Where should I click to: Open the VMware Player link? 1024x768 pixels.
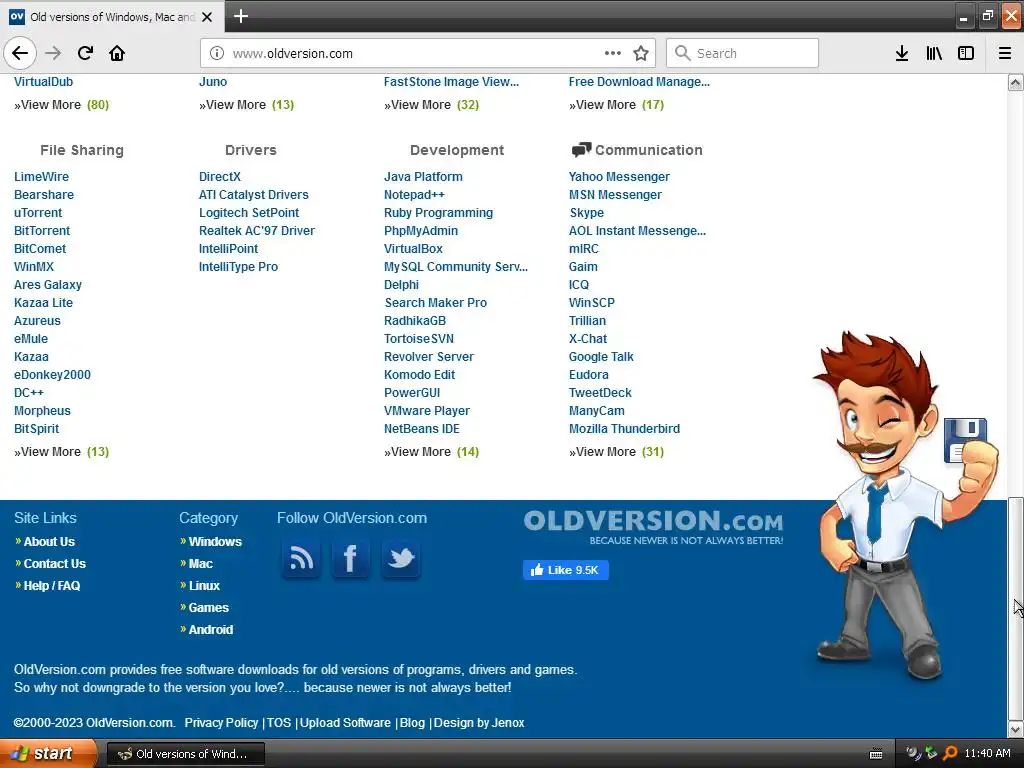coord(427,411)
